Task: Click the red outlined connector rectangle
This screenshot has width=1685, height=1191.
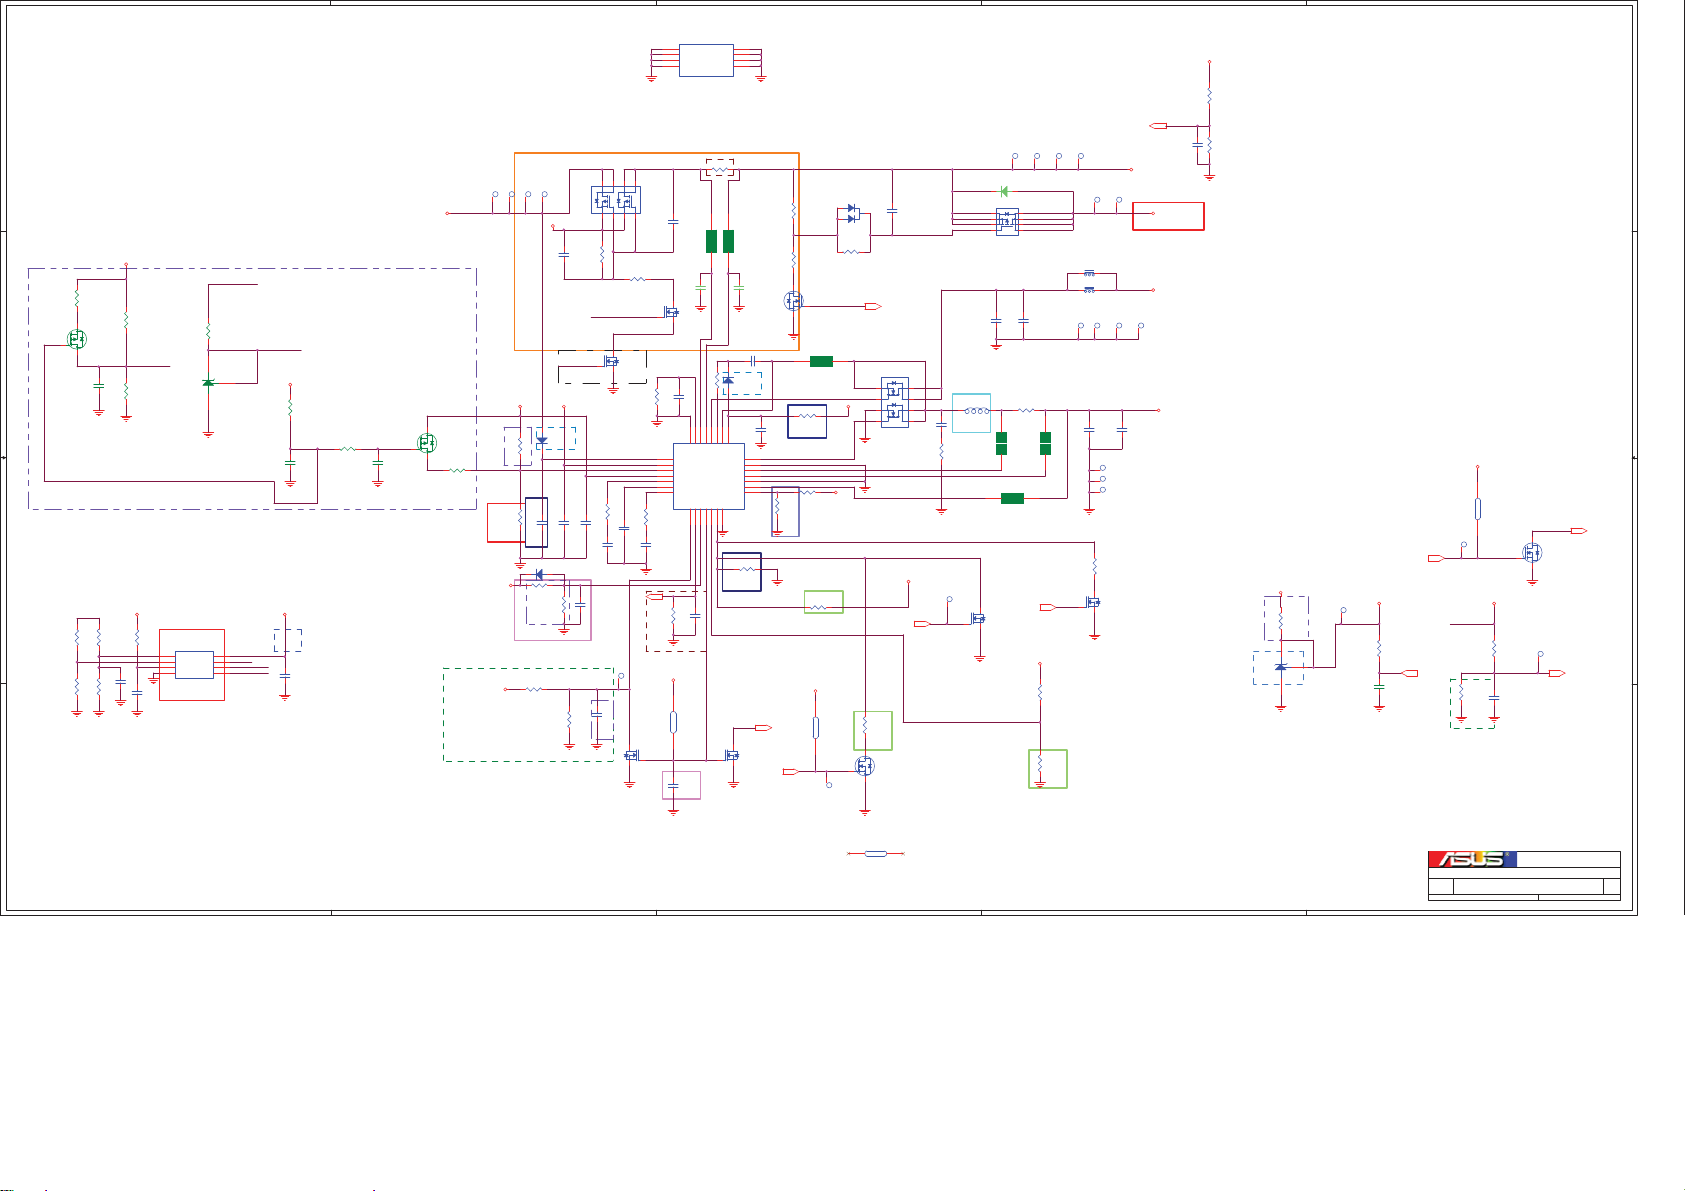Action: tap(1168, 216)
